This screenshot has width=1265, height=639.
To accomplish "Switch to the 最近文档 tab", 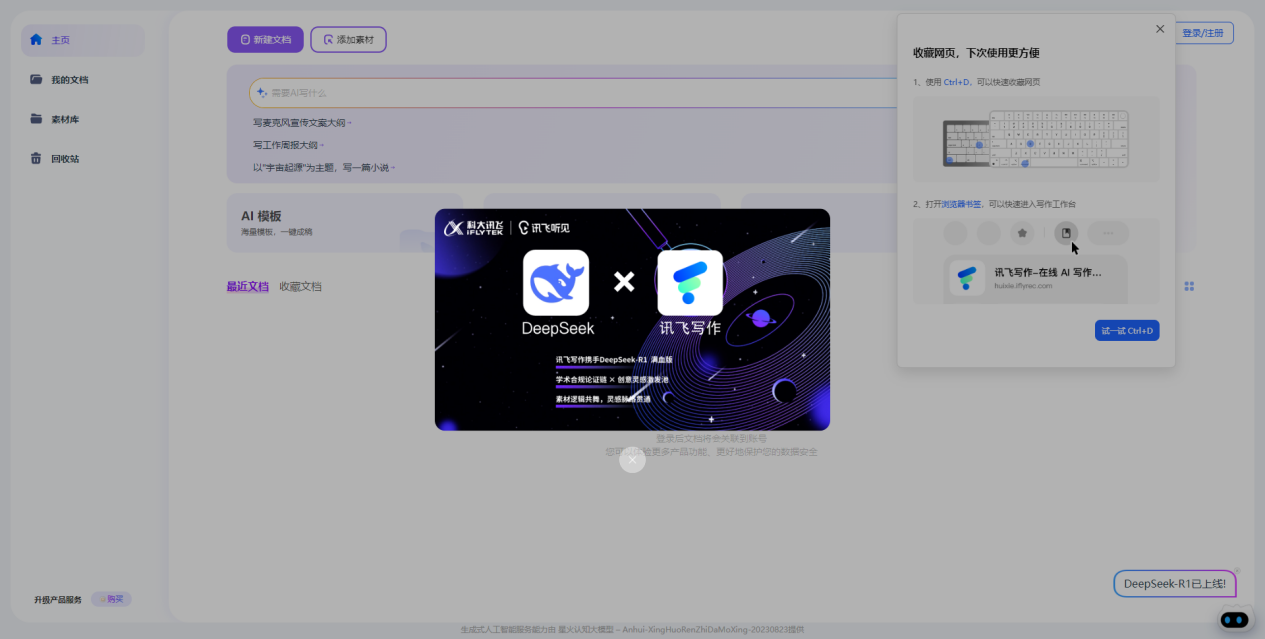I will (x=248, y=286).
